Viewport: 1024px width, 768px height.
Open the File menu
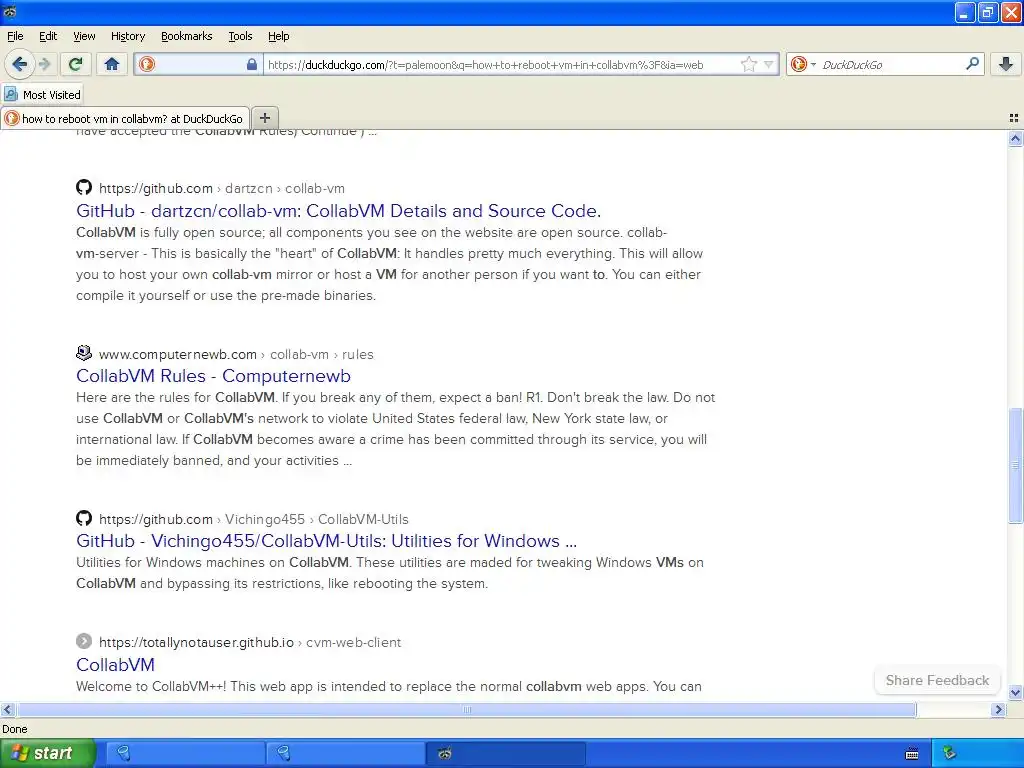(15, 36)
